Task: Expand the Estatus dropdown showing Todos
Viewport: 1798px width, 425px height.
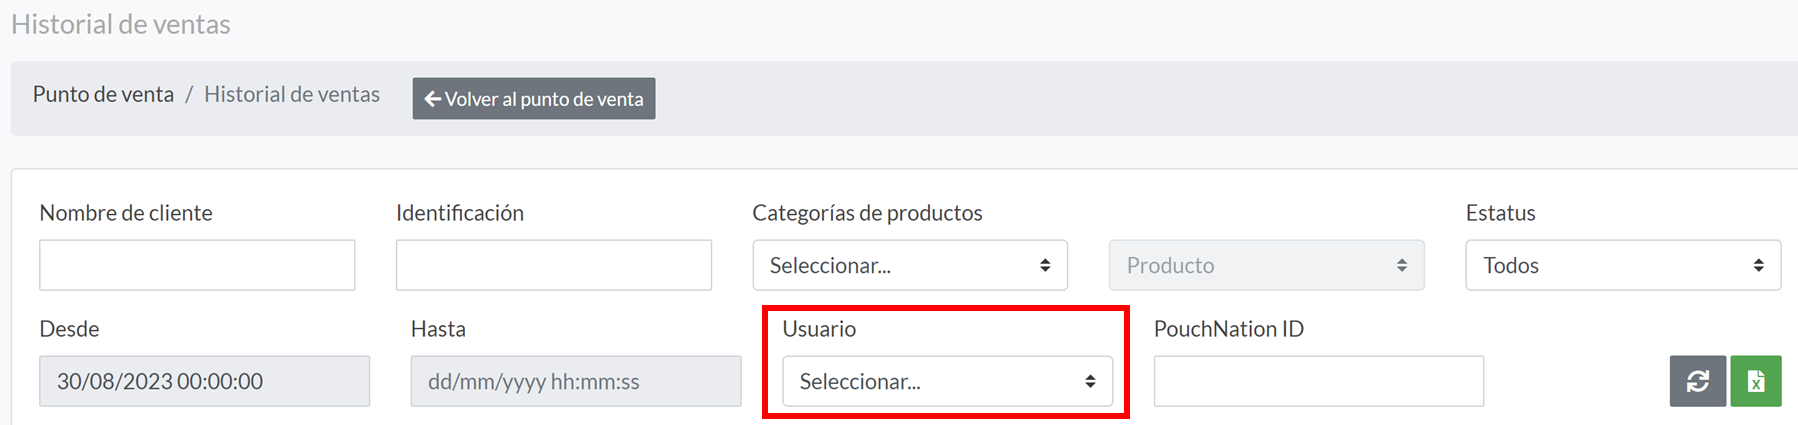Action: 1623,265
